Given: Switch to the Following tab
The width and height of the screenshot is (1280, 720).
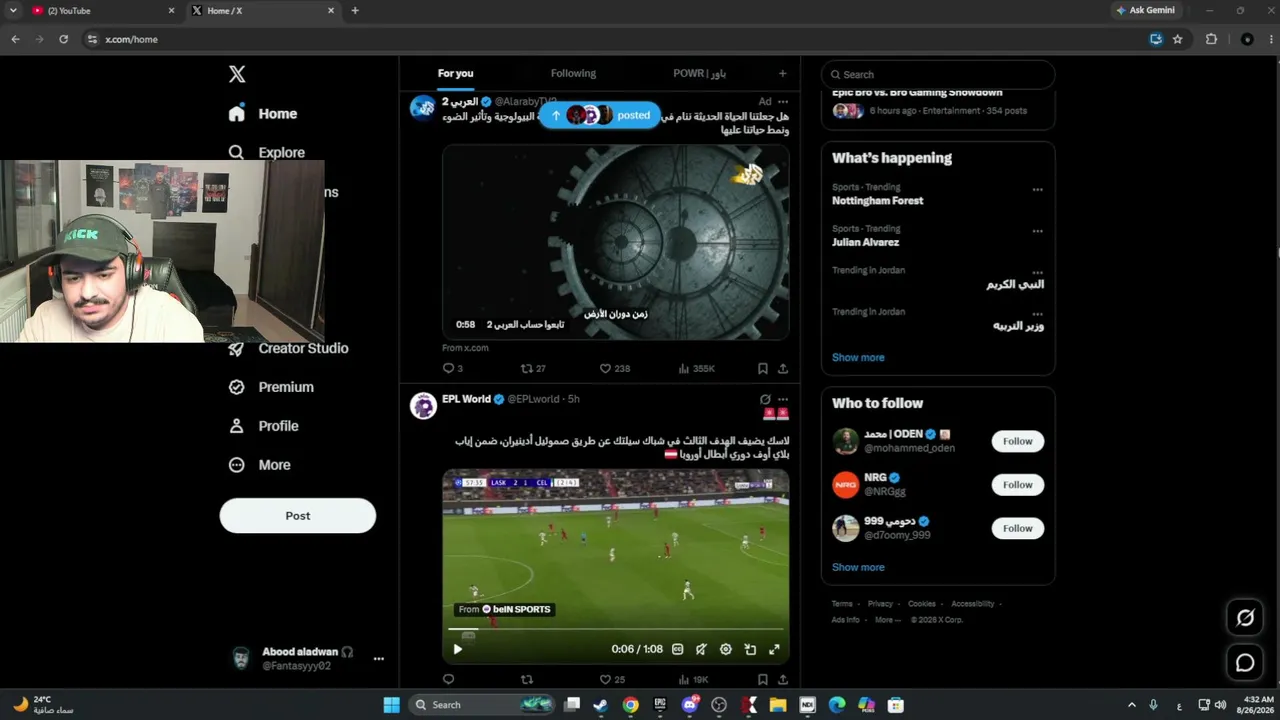Looking at the screenshot, I should 573,73.
